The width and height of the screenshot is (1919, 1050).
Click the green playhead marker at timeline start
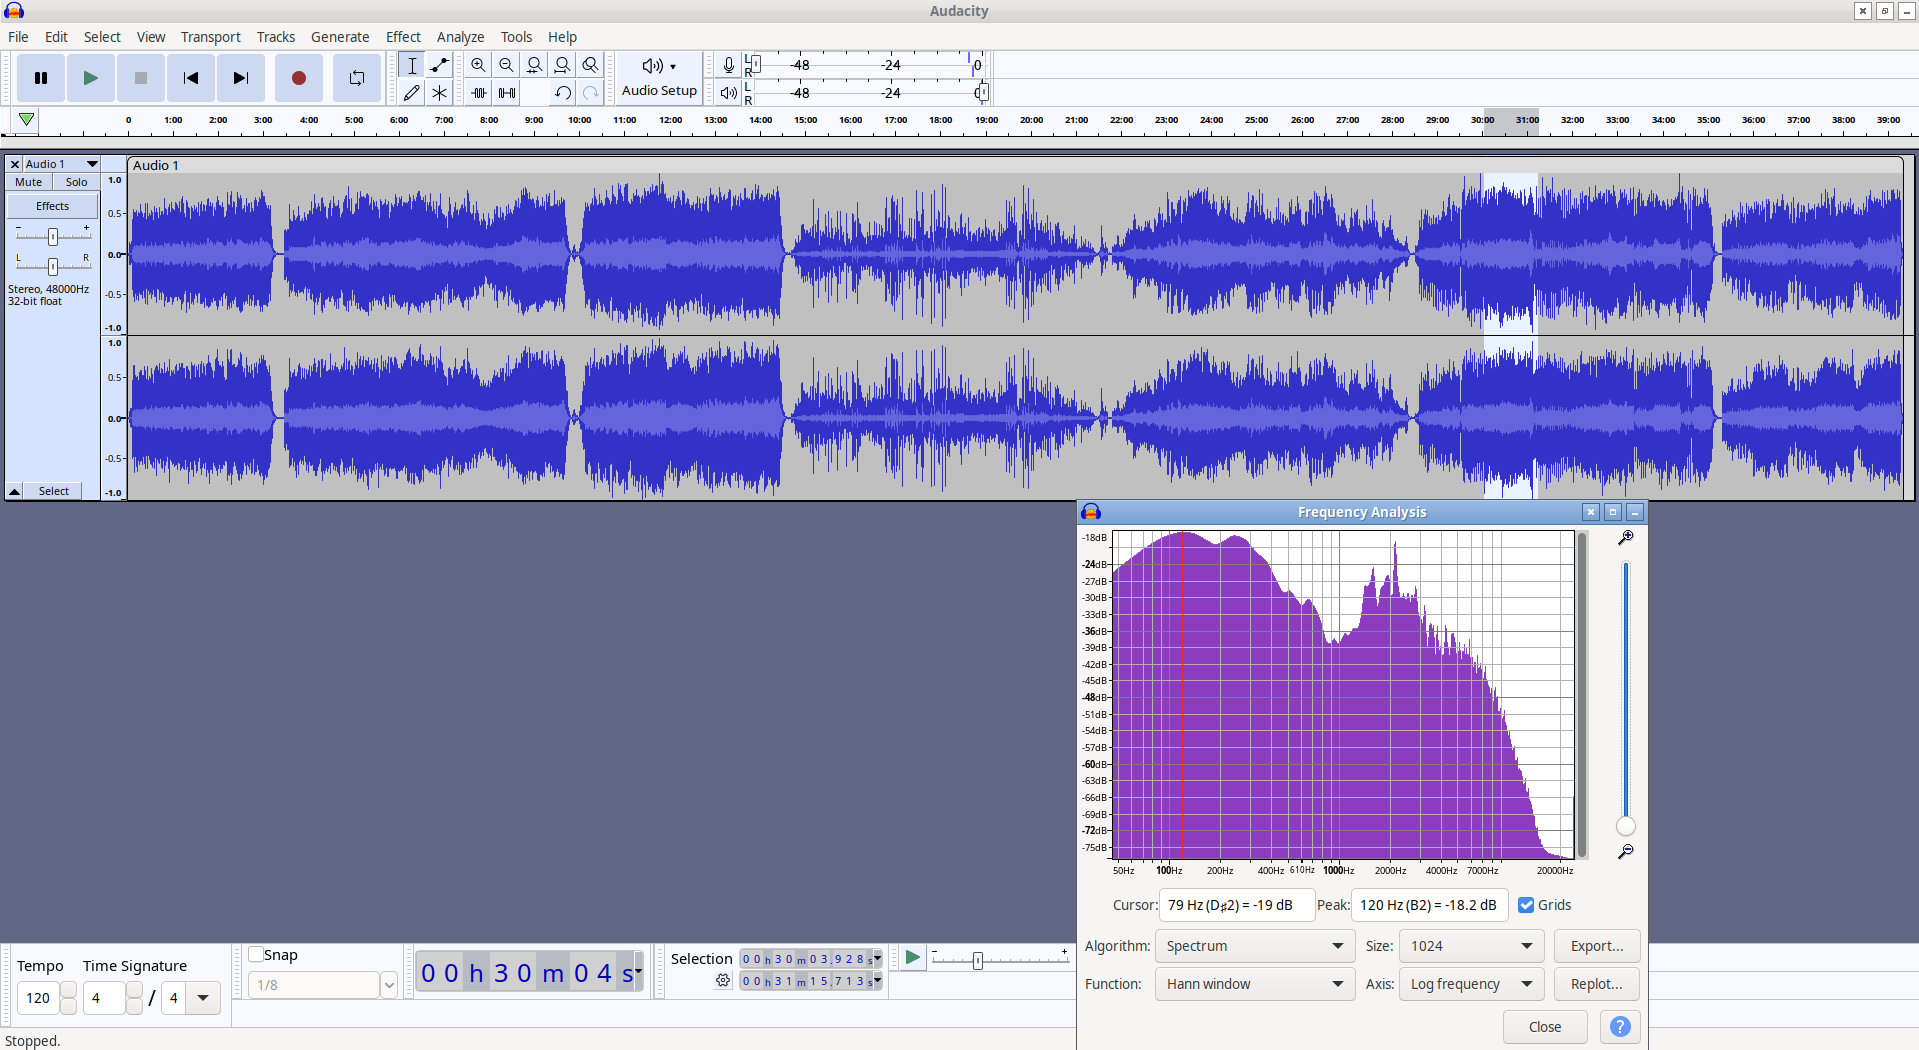27,119
